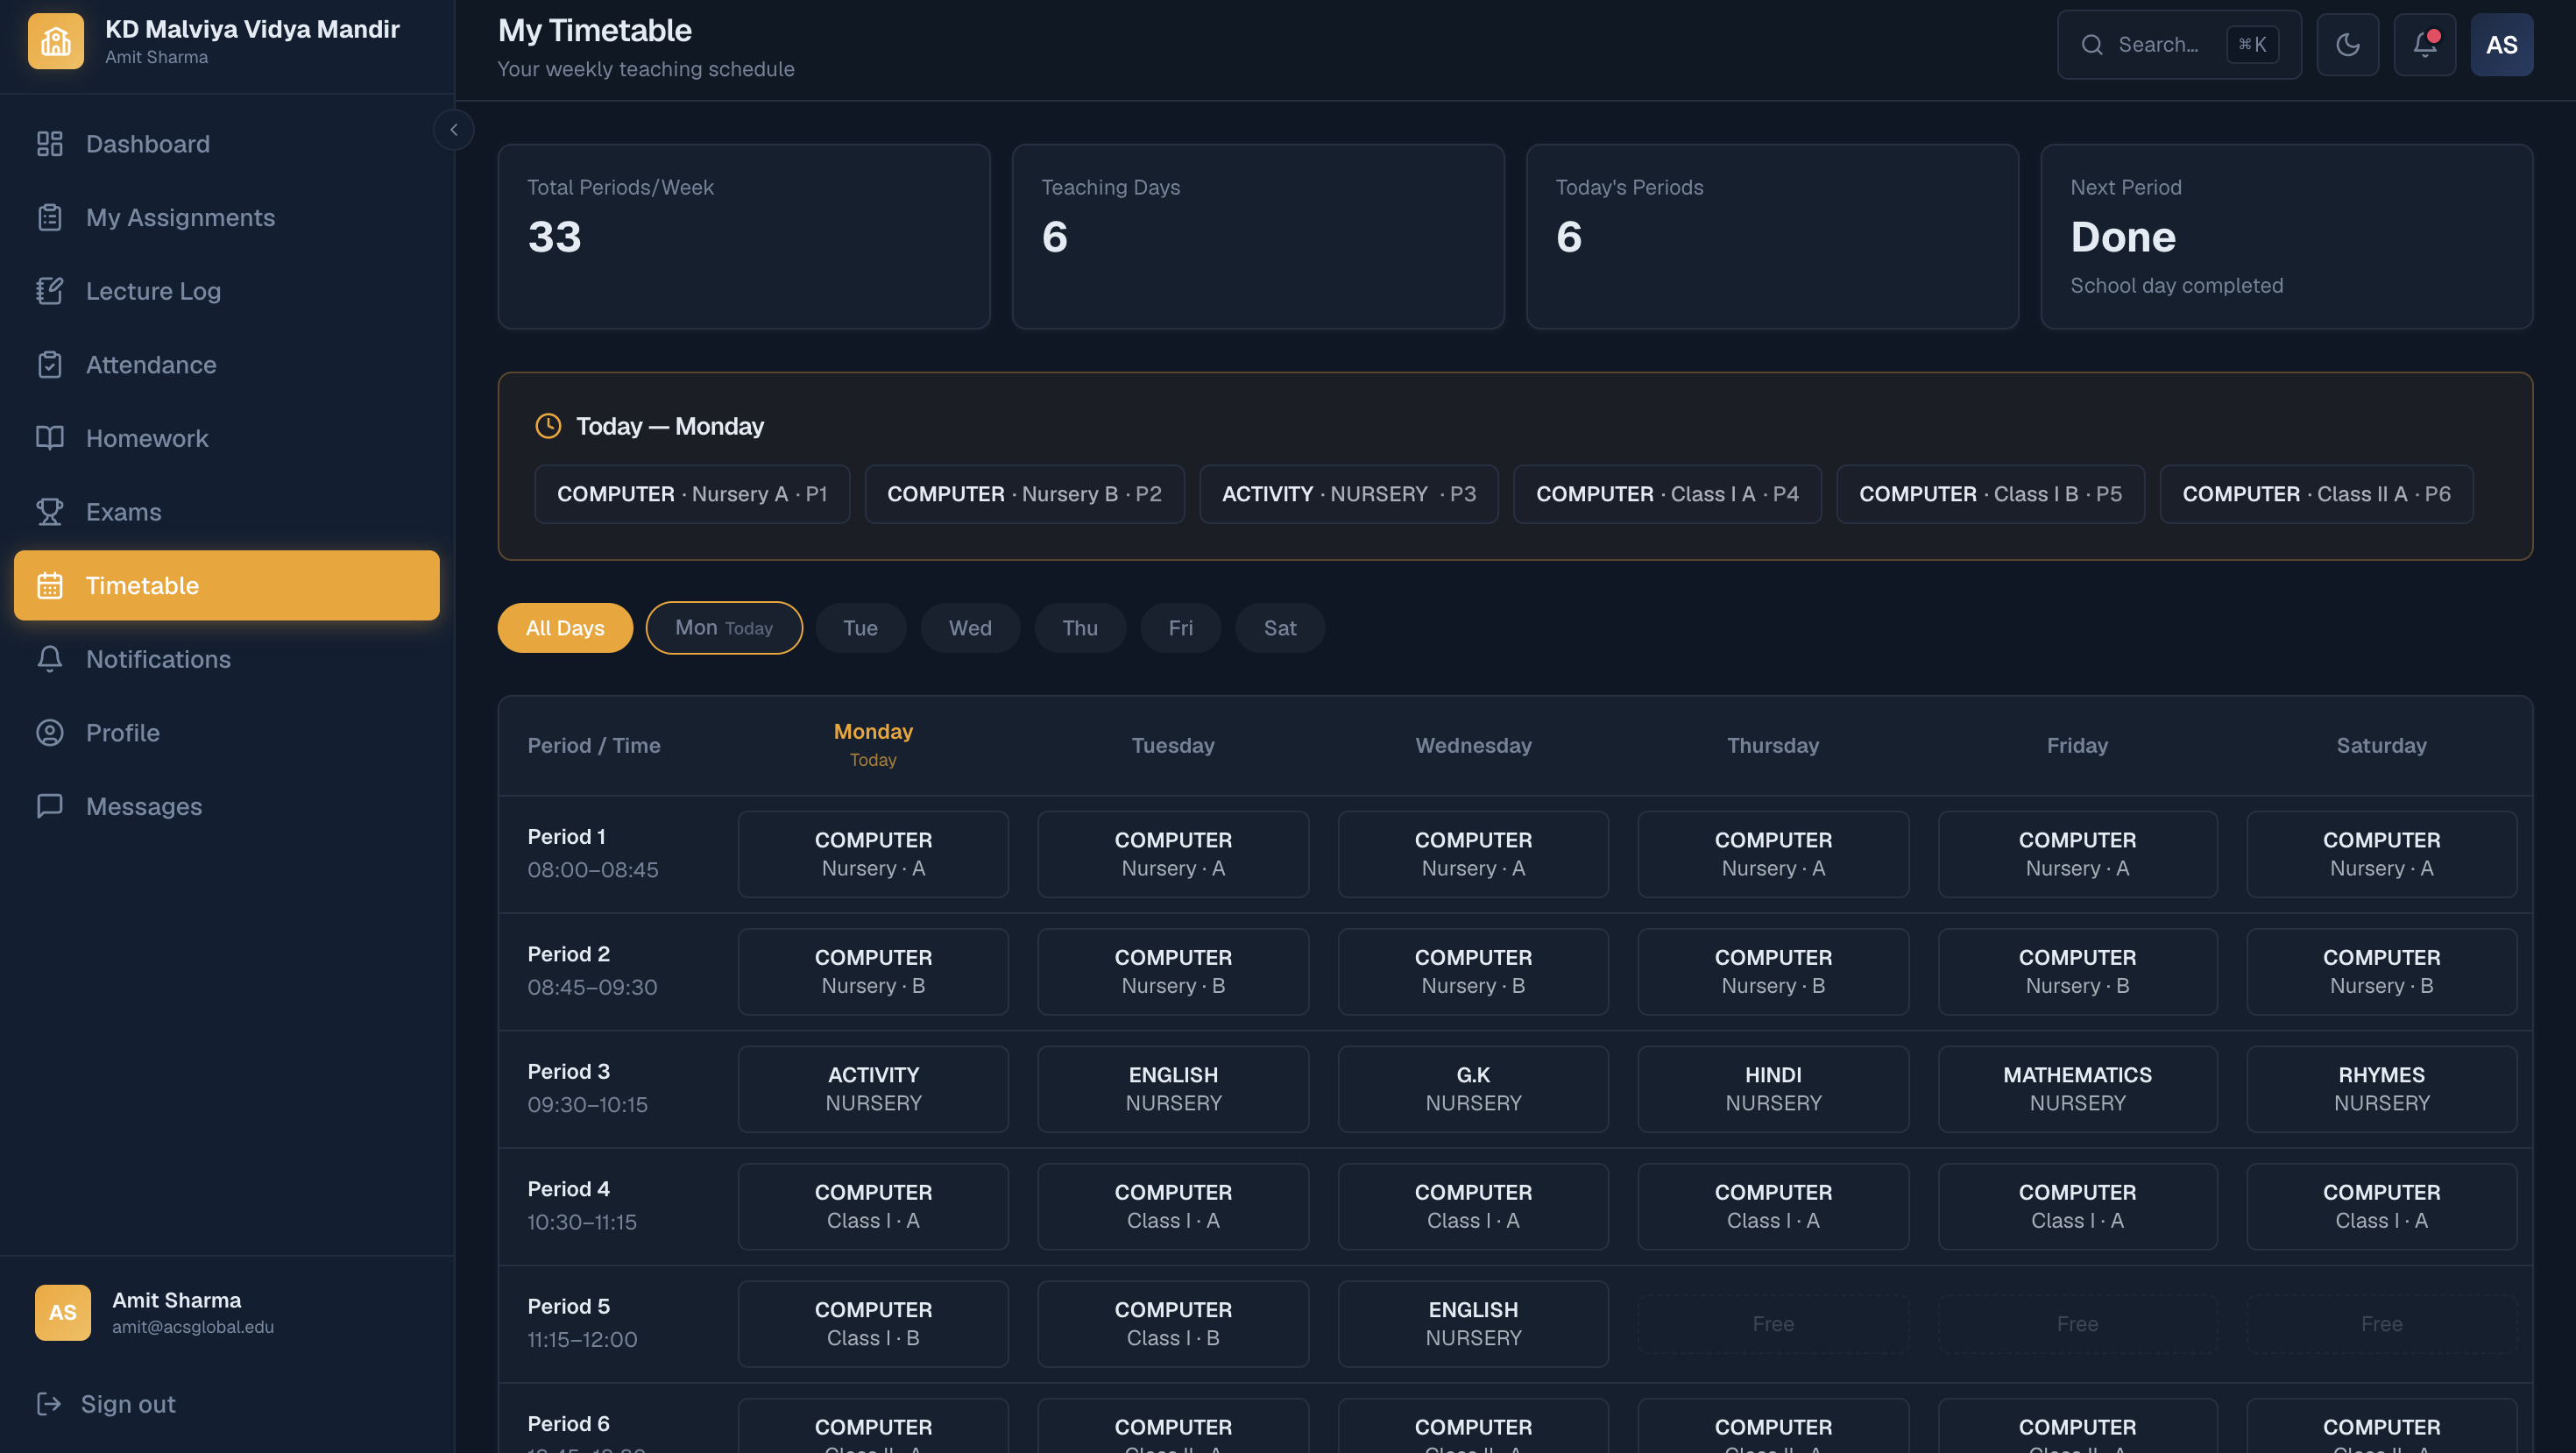Click Tuesday Period 5 COMPUTER Class I · B cell
Screen dimensions: 2576x1453
(x=1173, y=1324)
